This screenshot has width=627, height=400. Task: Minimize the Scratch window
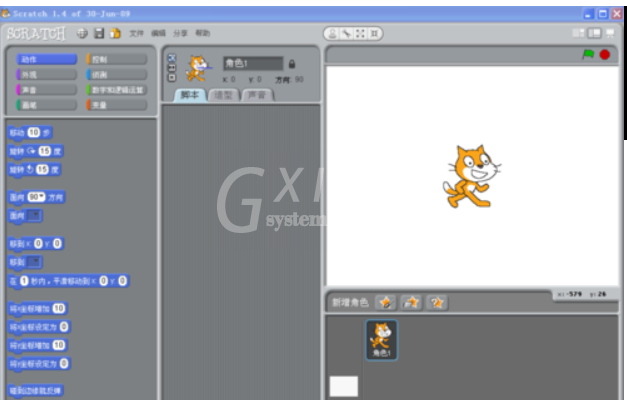pos(588,14)
